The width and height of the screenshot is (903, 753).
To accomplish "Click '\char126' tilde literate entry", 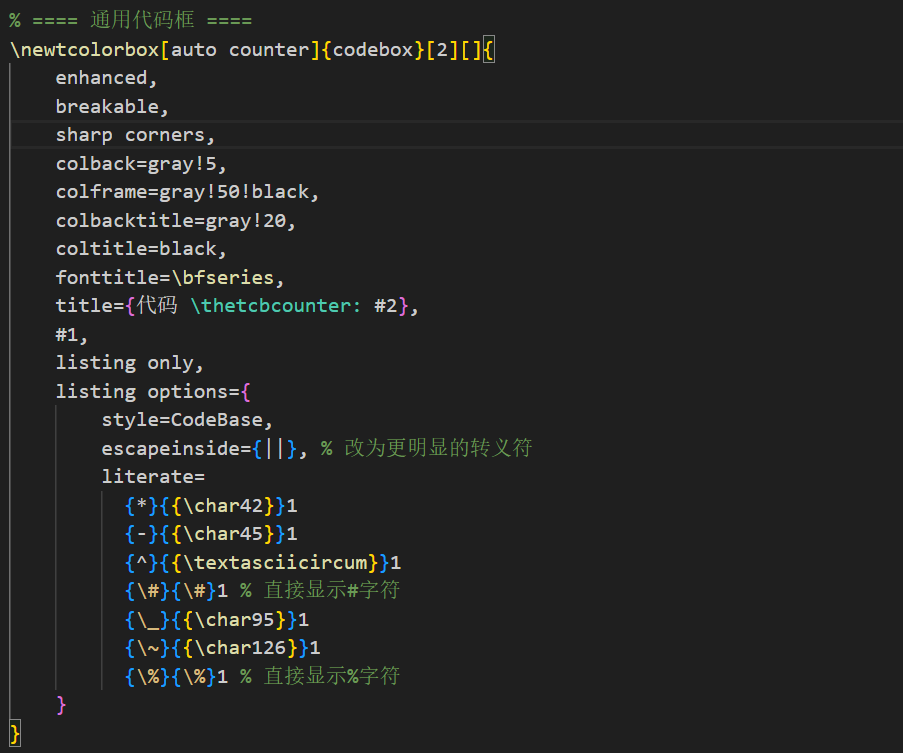I will click(x=222, y=648).
